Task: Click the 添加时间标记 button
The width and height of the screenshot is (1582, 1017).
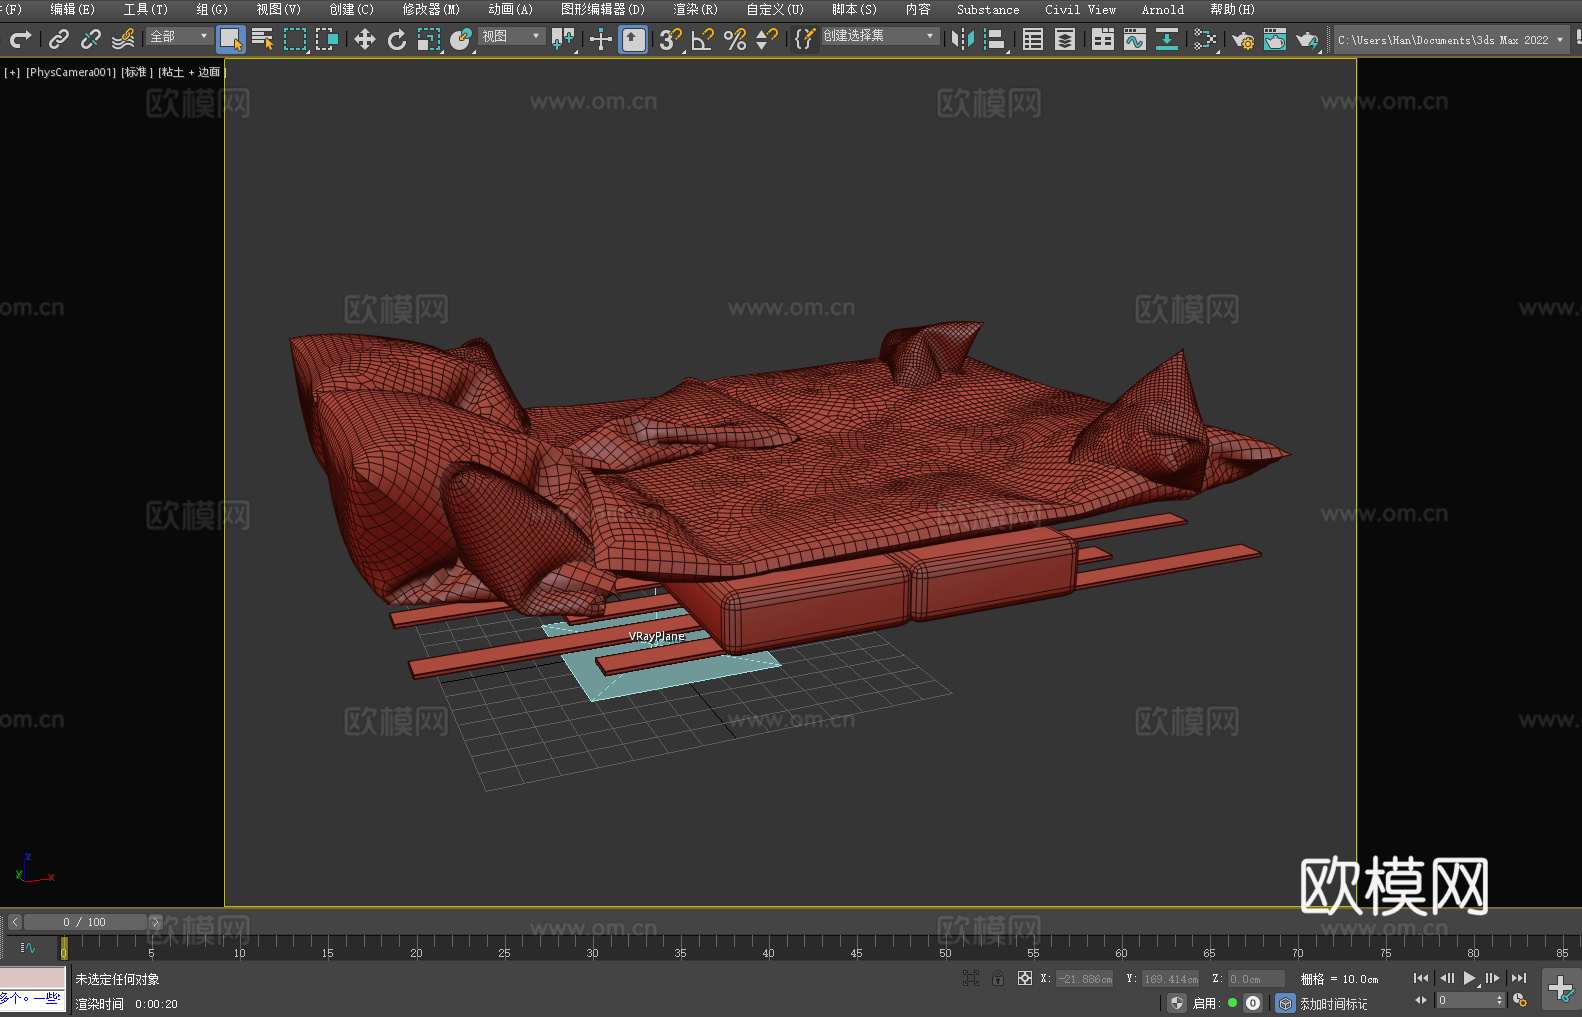Action: coord(1333,1003)
